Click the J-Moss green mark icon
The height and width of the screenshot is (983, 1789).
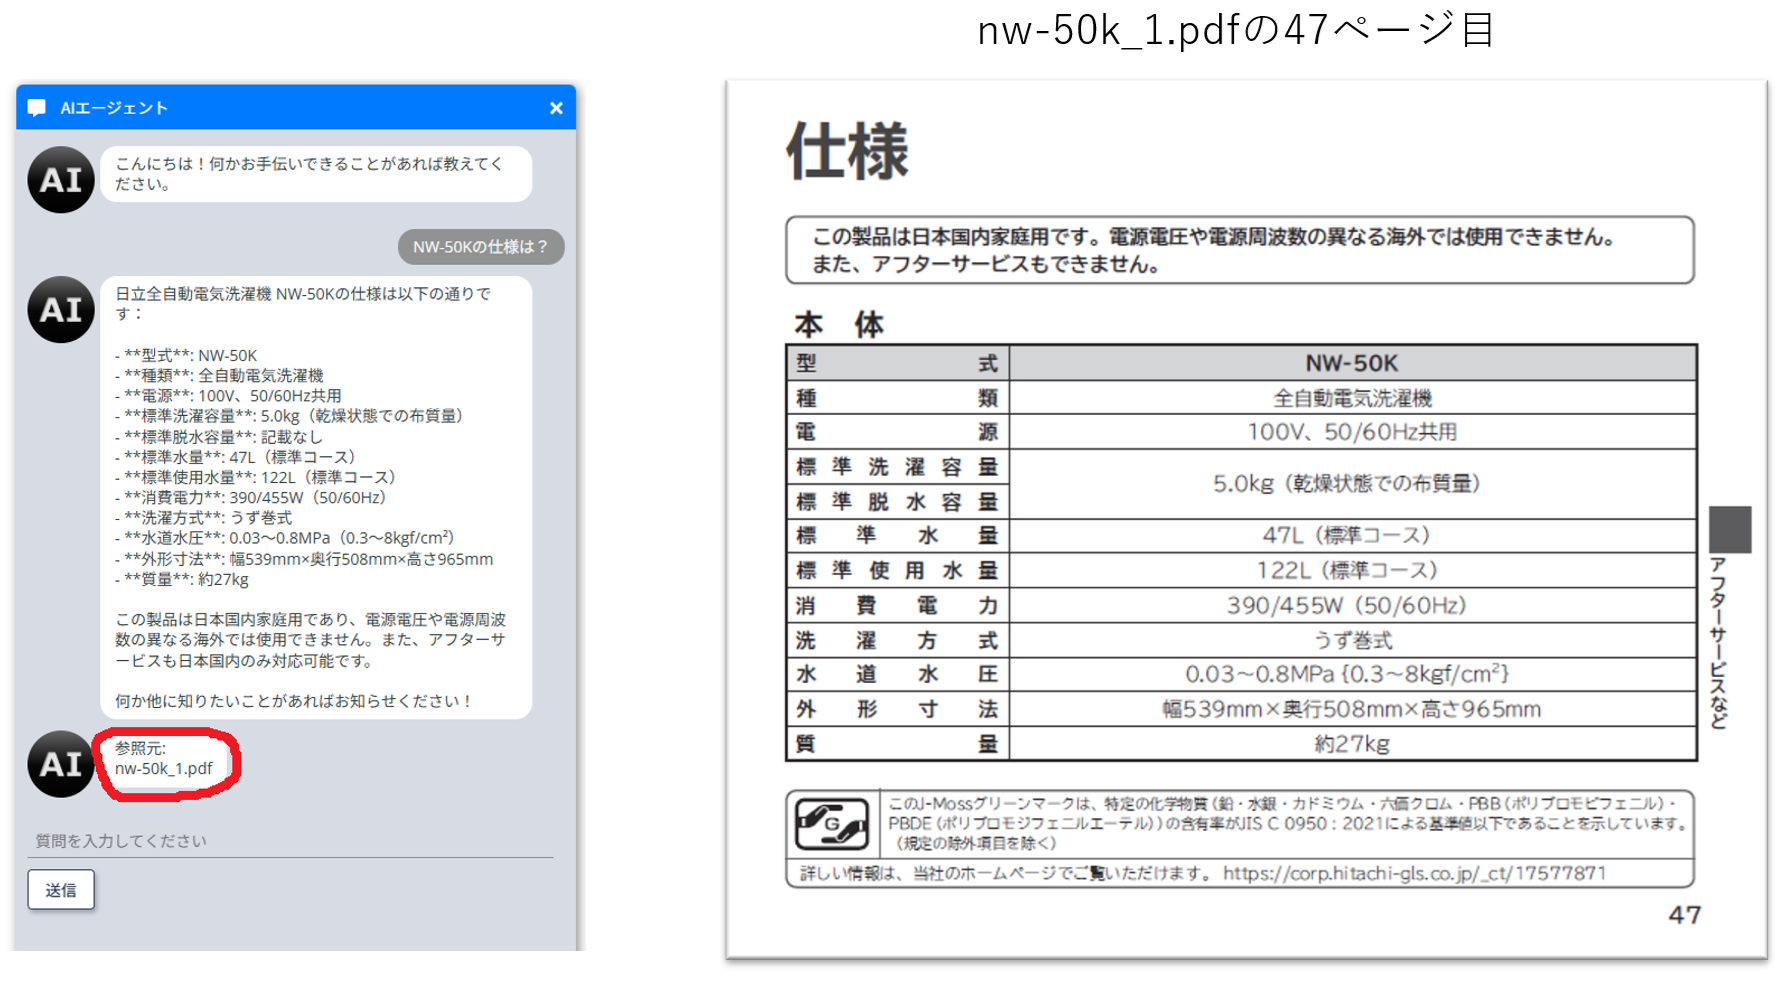tap(832, 824)
